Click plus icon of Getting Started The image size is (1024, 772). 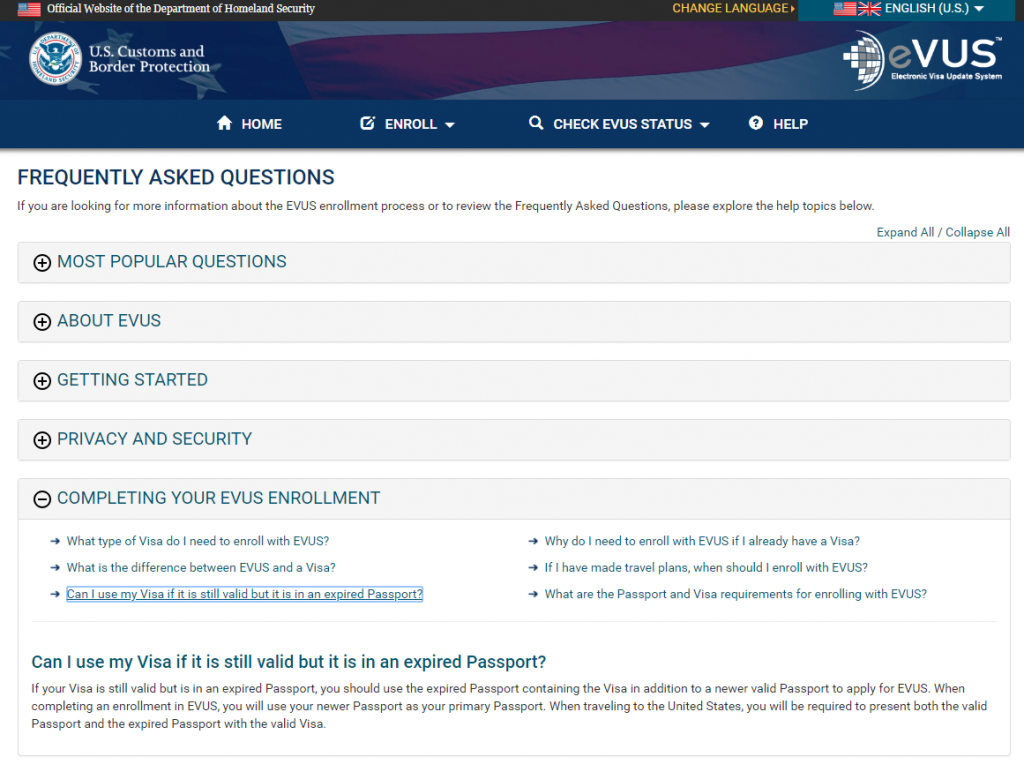(x=42, y=381)
